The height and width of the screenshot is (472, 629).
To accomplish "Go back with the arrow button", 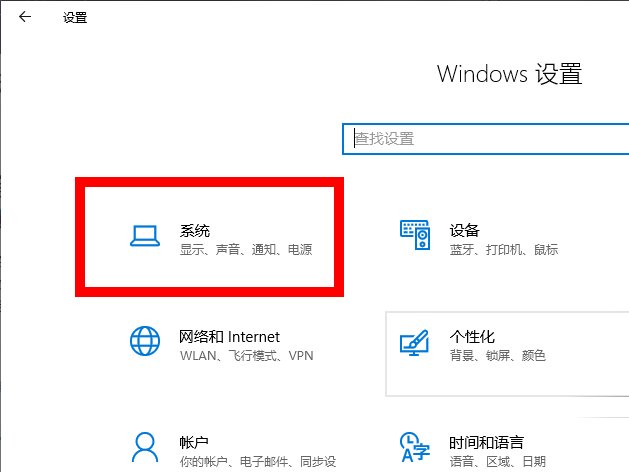I will [x=25, y=16].
